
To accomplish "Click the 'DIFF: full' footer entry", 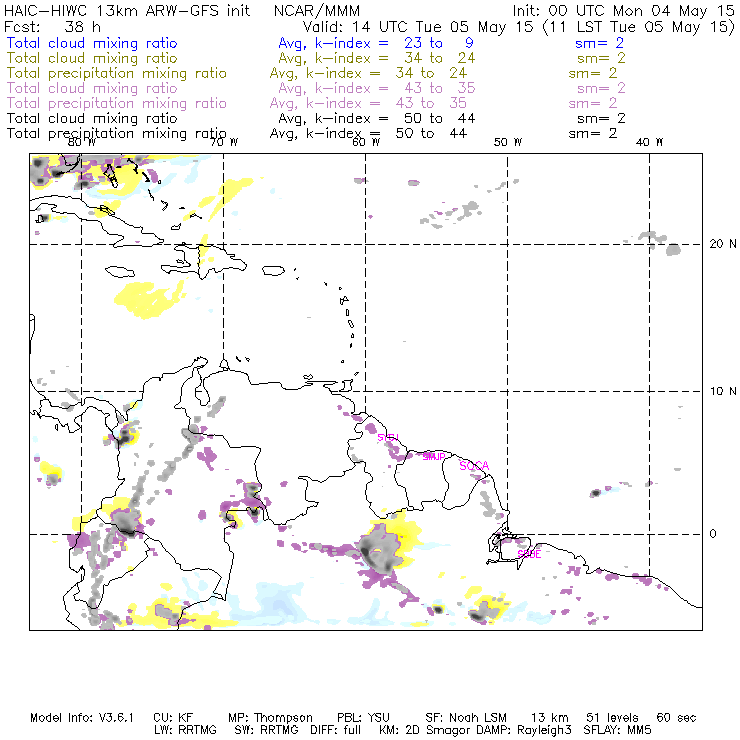I will pyautogui.click(x=336, y=730).
